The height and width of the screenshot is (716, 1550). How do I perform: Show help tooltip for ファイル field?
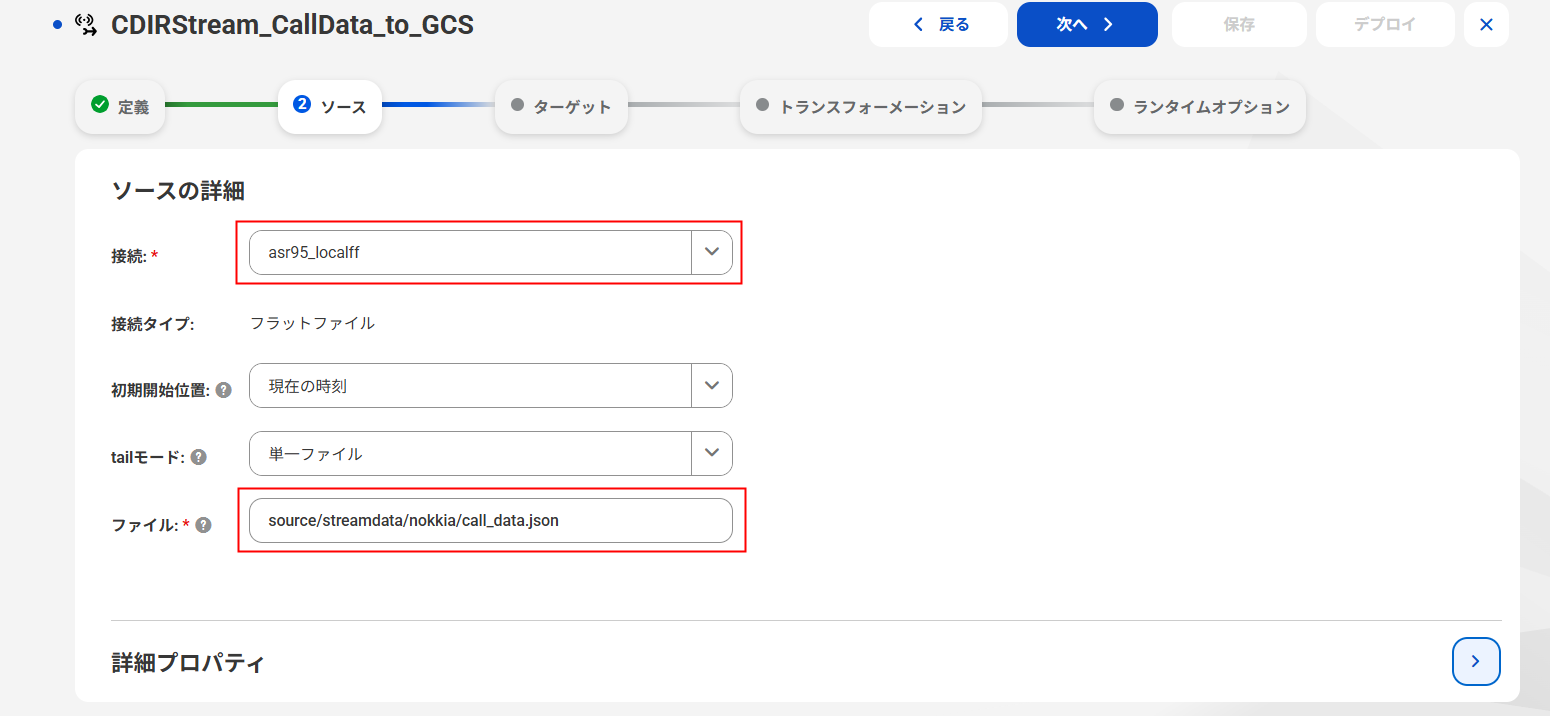click(203, 524)
